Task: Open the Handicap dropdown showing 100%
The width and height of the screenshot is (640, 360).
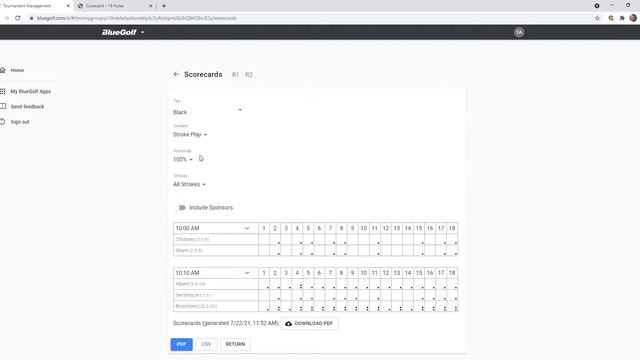Action: coord(183,159)
